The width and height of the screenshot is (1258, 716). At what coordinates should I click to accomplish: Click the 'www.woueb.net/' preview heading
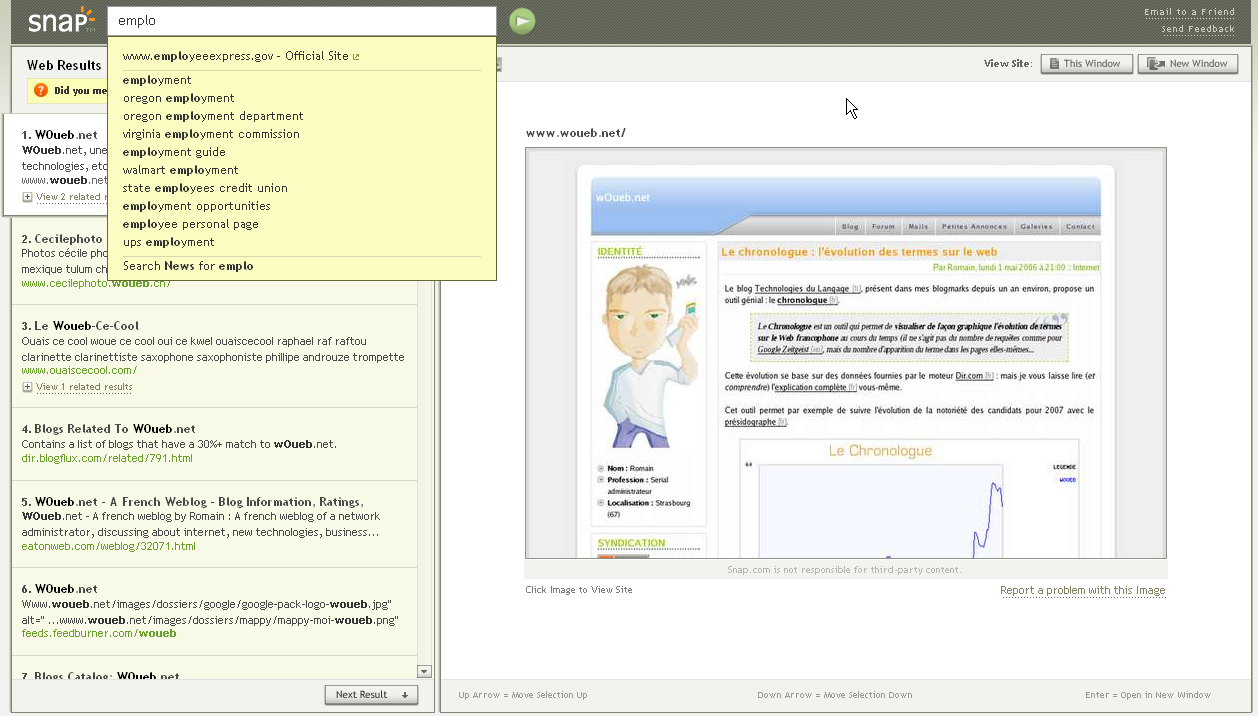tap(576, 133)
